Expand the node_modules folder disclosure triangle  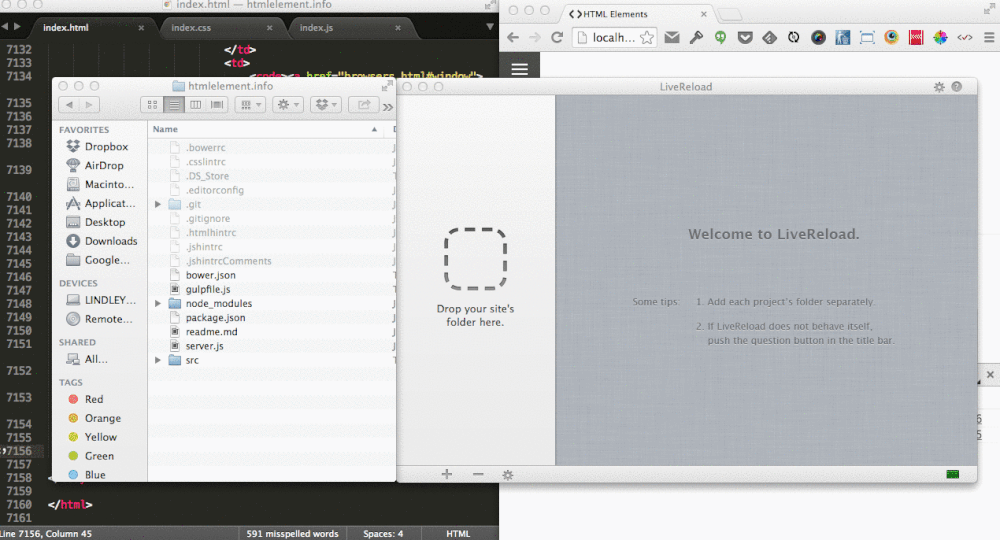(x=158, y=303)
